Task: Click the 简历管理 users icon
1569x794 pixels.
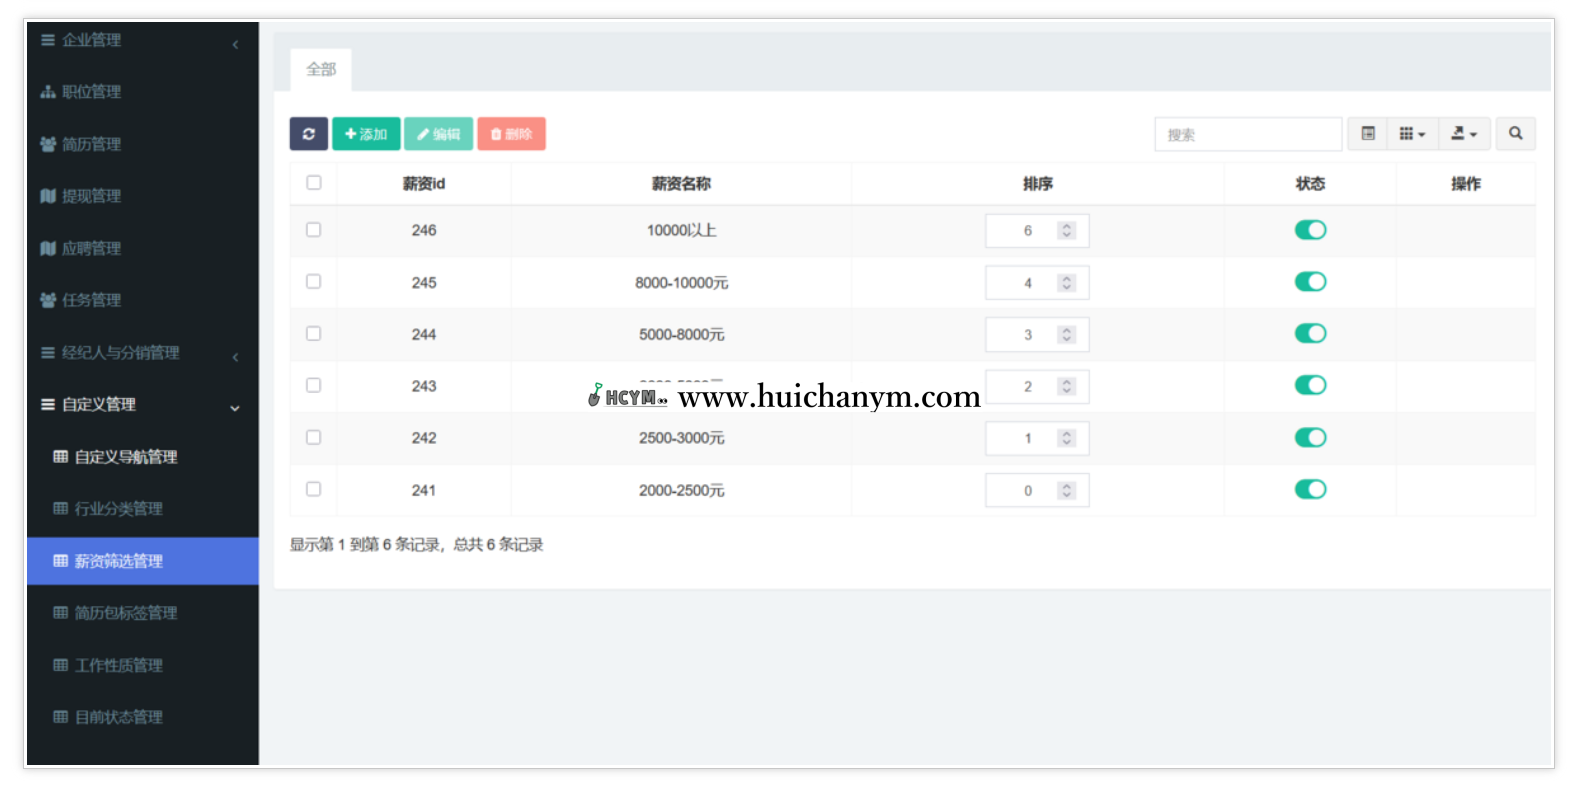Action: [47, 144]
